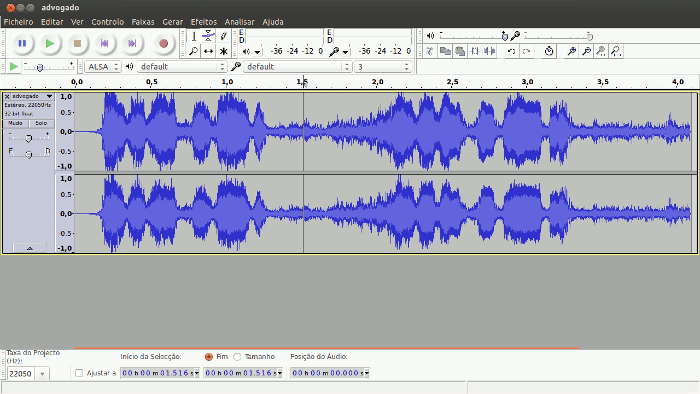Image resolution: width=700 pixels, height=394 pixels.
Task: Click the Copy icon in edit toolbar
Action: pyautogui.click(x=445, y=51)
